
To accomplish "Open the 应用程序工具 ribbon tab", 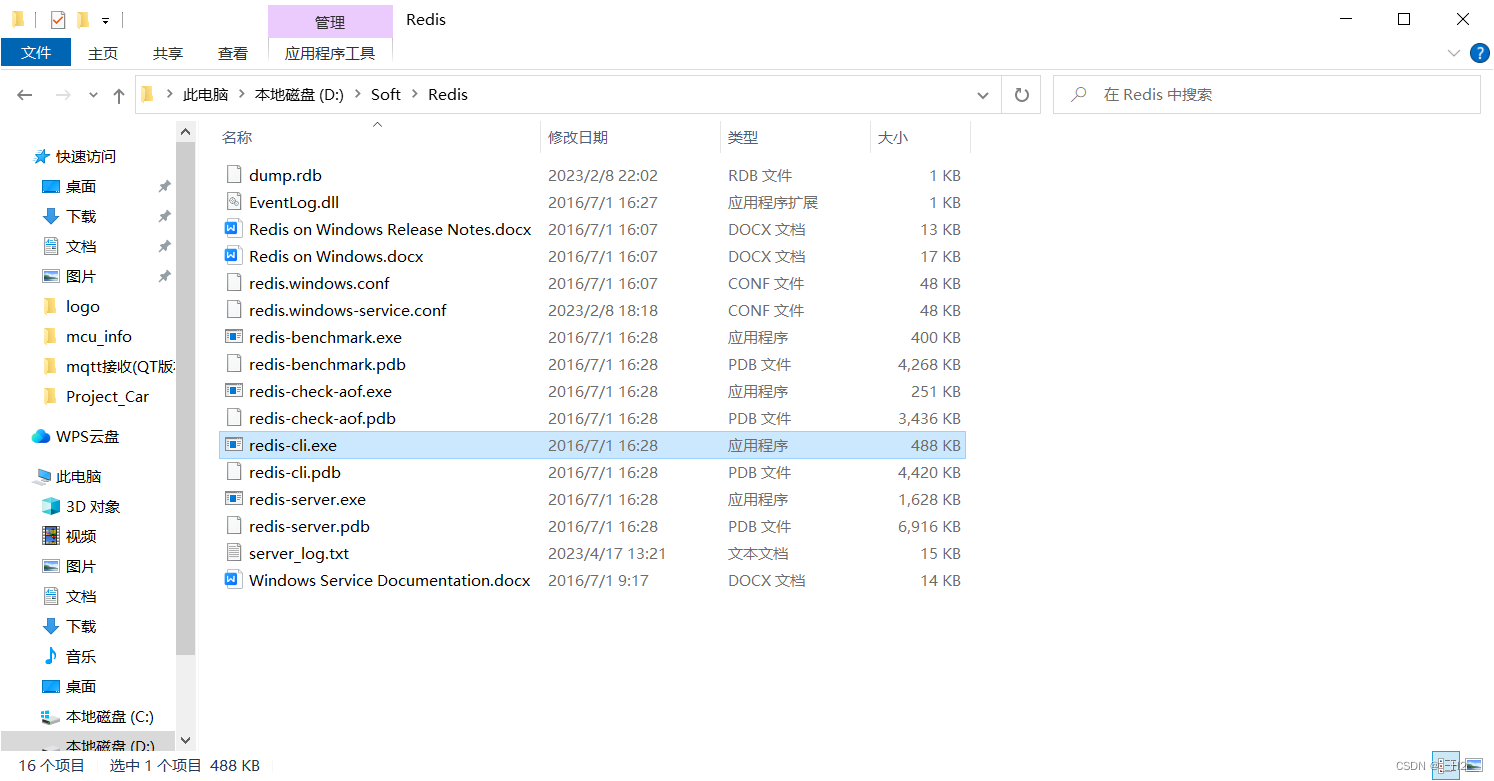I will [330, 53].
